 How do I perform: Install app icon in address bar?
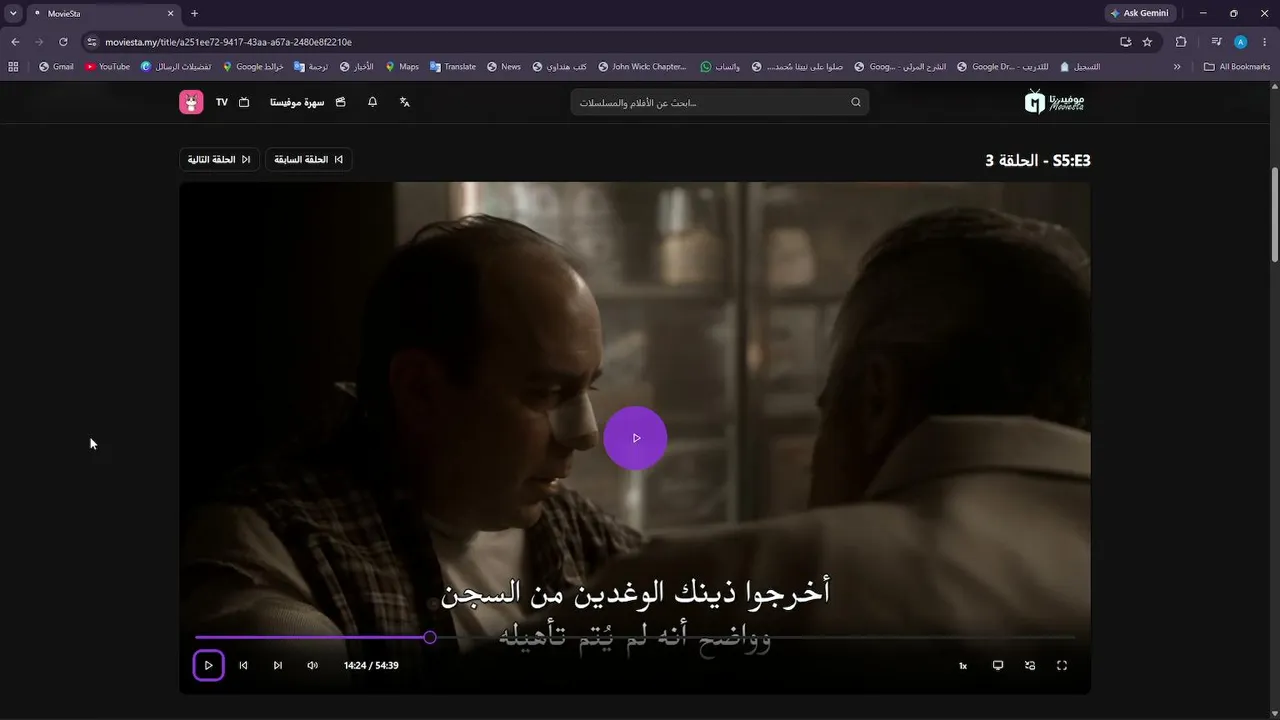click(1126, 42)
